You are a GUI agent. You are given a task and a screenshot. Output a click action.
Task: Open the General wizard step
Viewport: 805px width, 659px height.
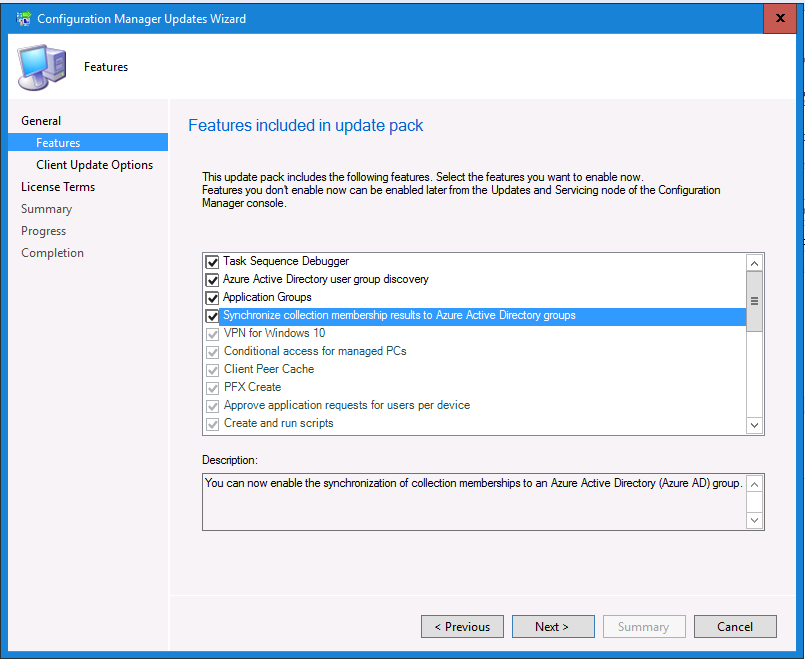[x=41, y=121]
